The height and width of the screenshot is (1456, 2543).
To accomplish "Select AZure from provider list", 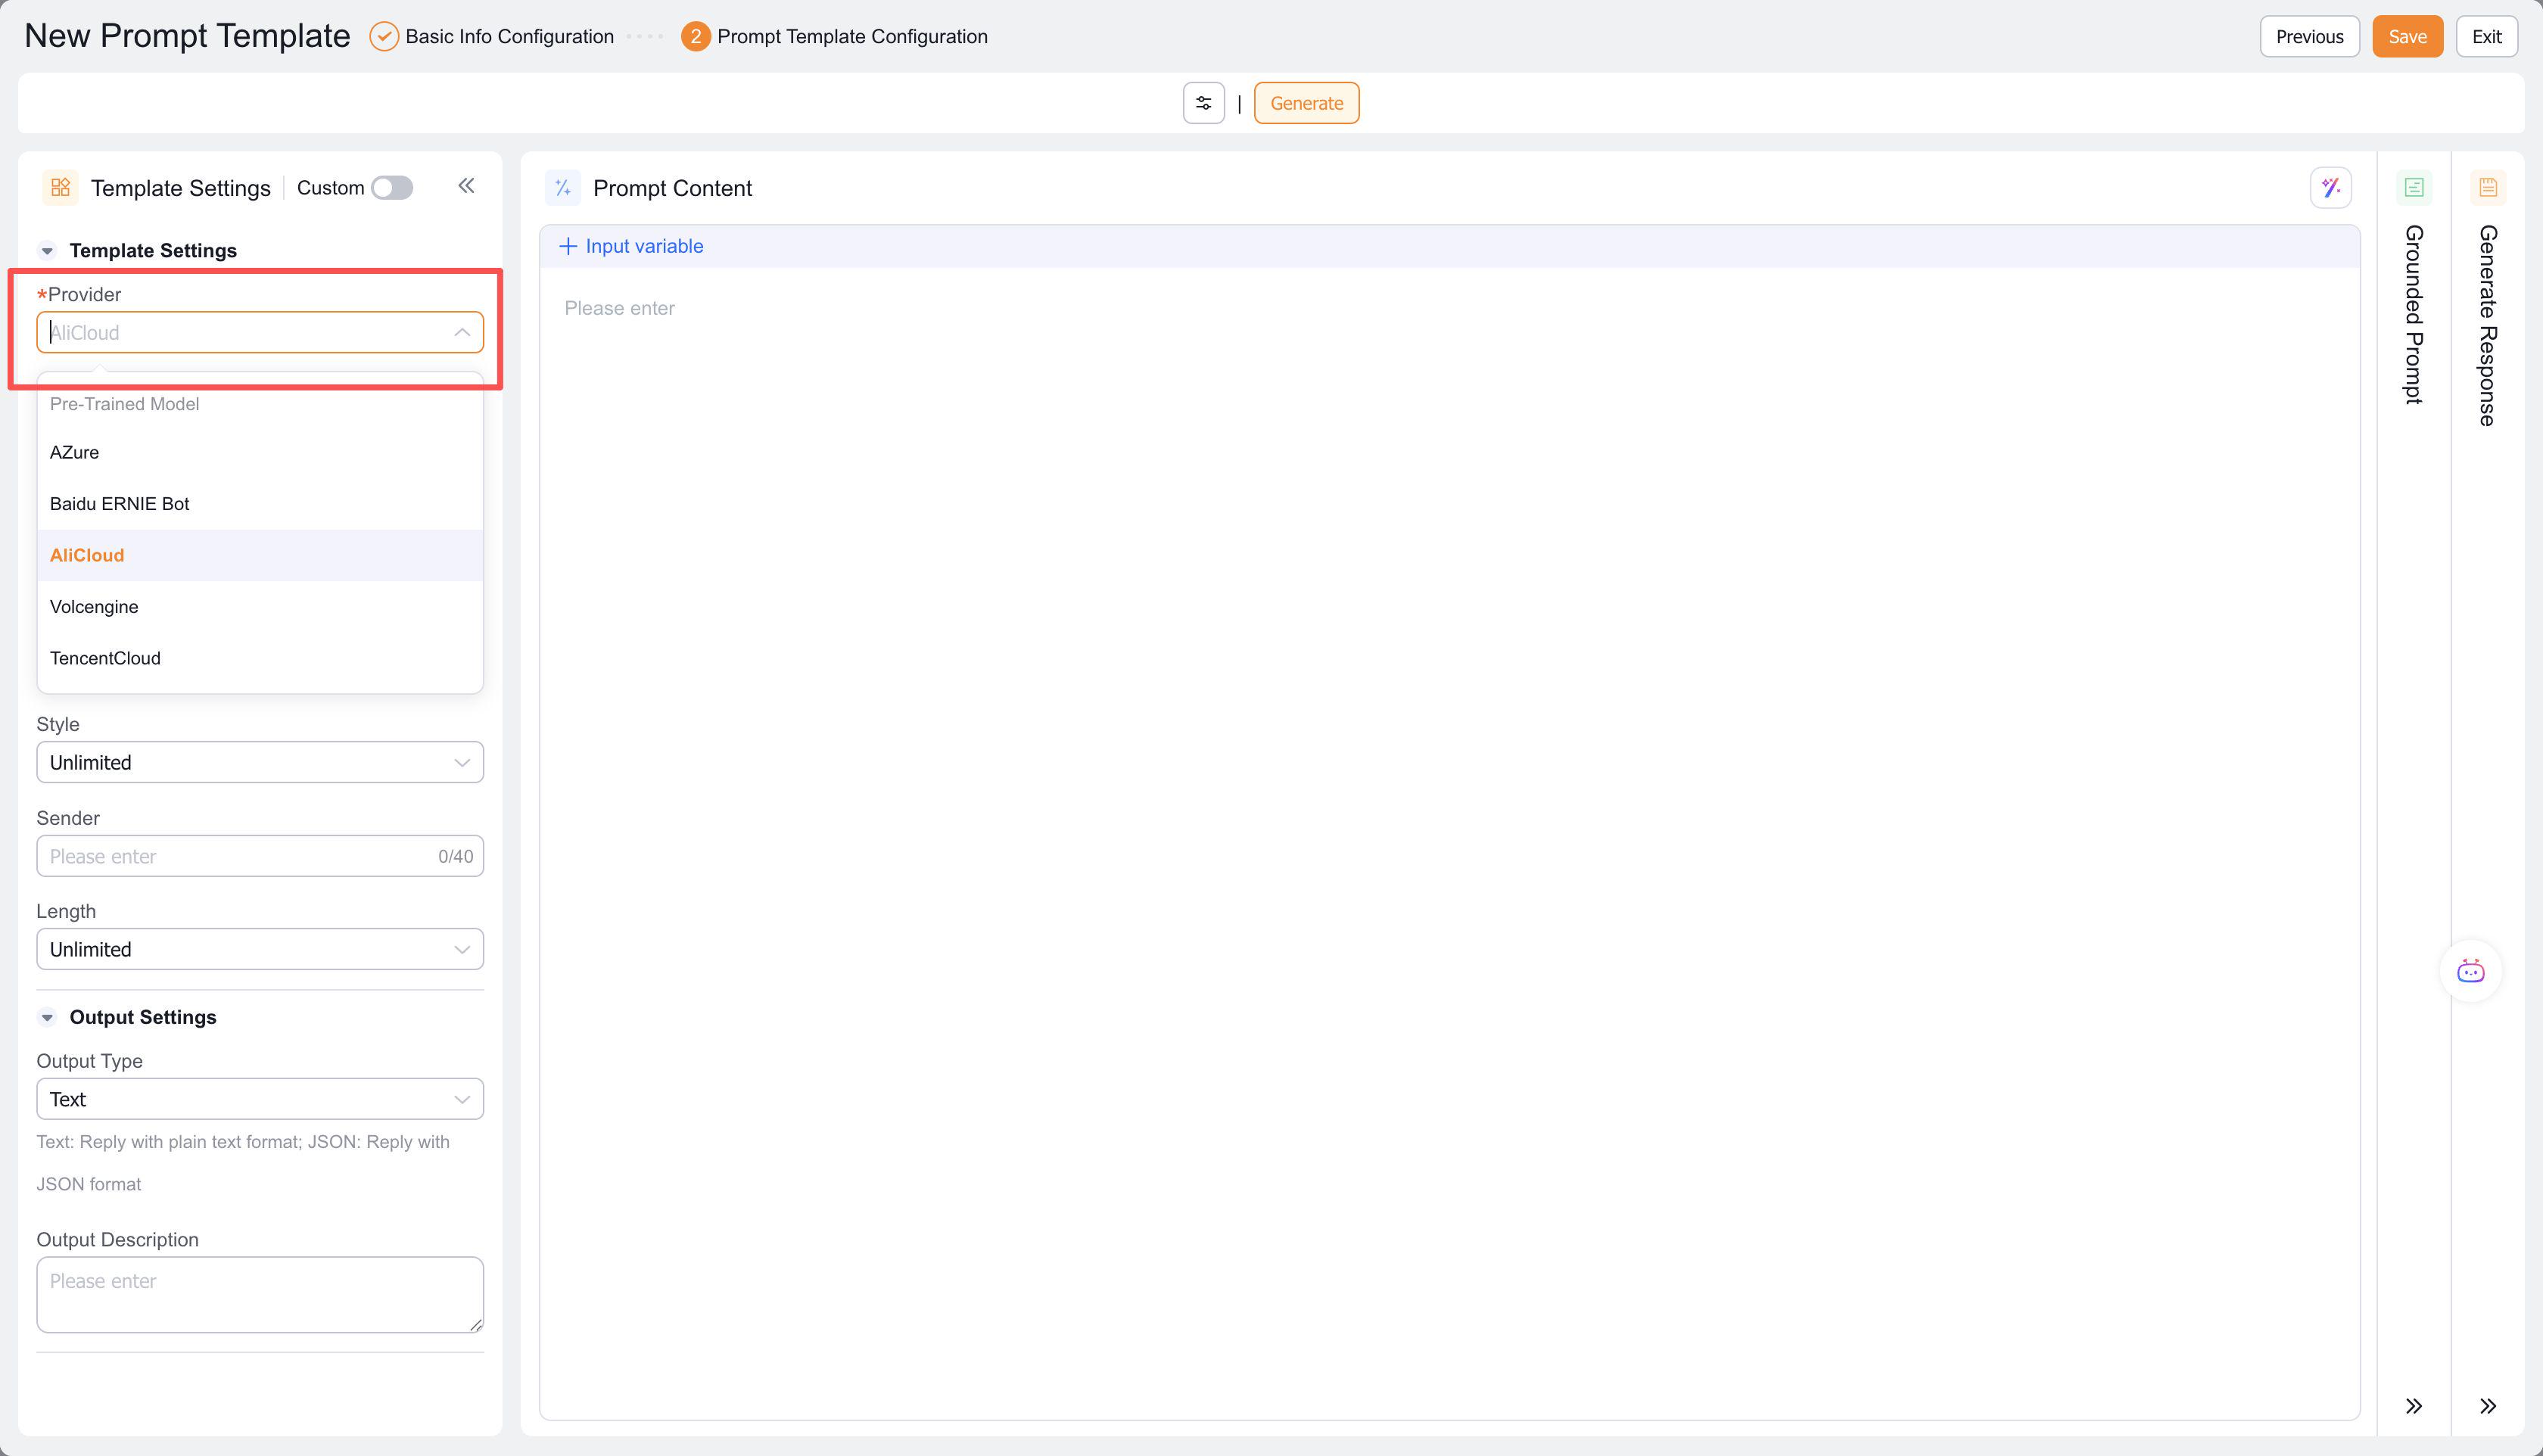I will click(75, 452).
